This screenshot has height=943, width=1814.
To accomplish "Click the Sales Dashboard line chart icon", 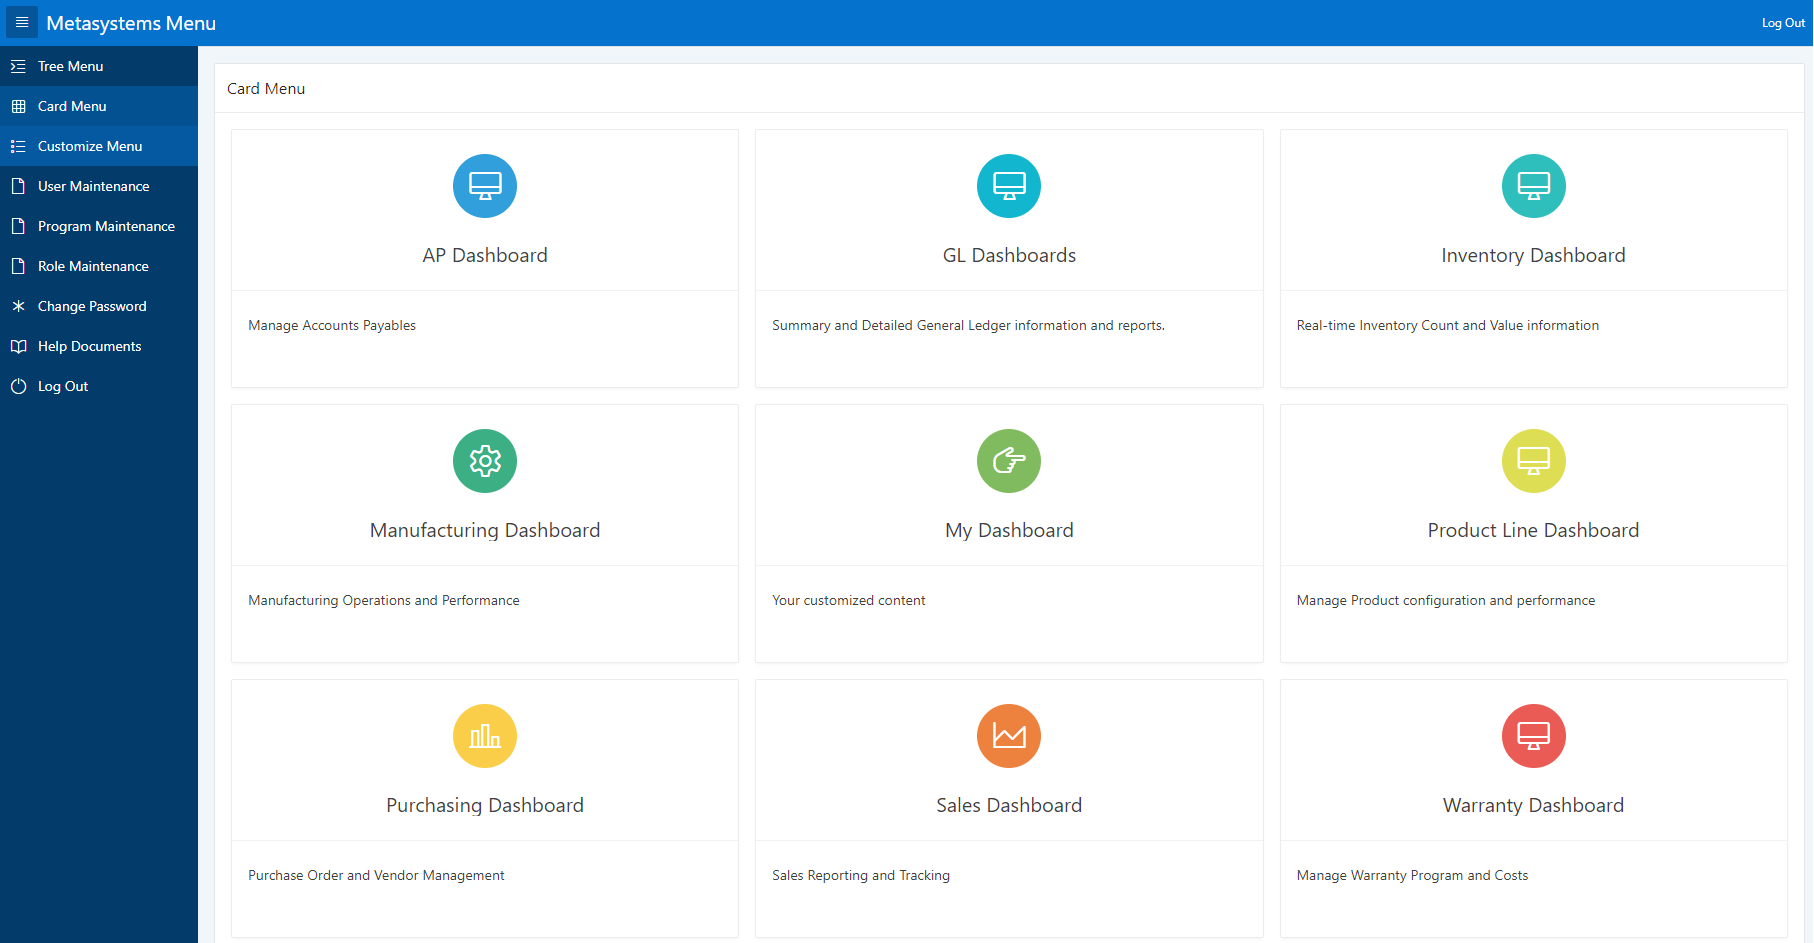I will pos(1009,736).
